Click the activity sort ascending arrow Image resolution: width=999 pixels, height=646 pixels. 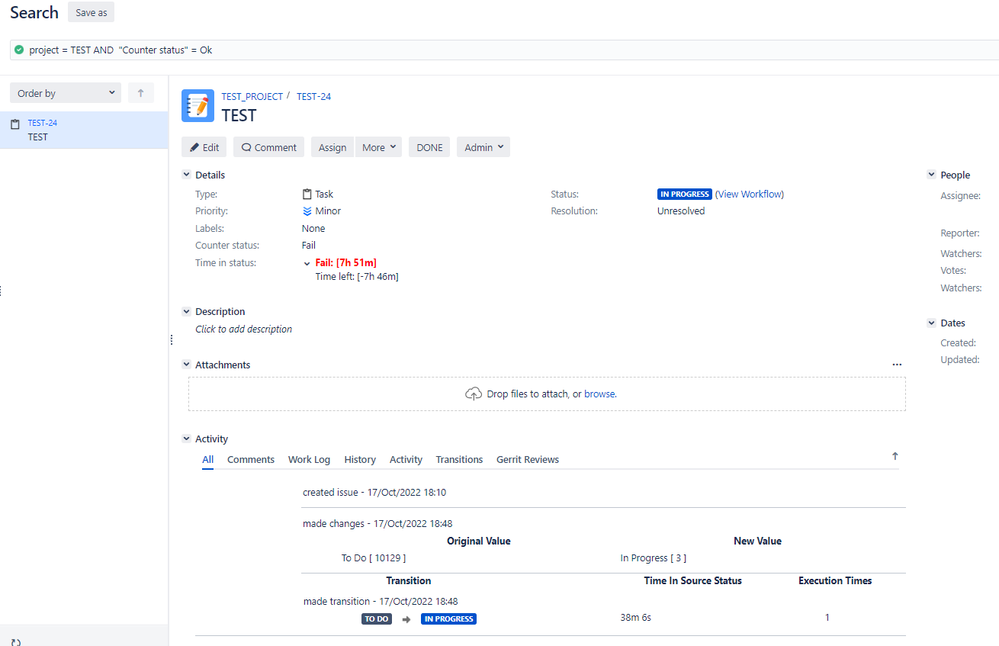pyautogui.click(x=895, y=456)
